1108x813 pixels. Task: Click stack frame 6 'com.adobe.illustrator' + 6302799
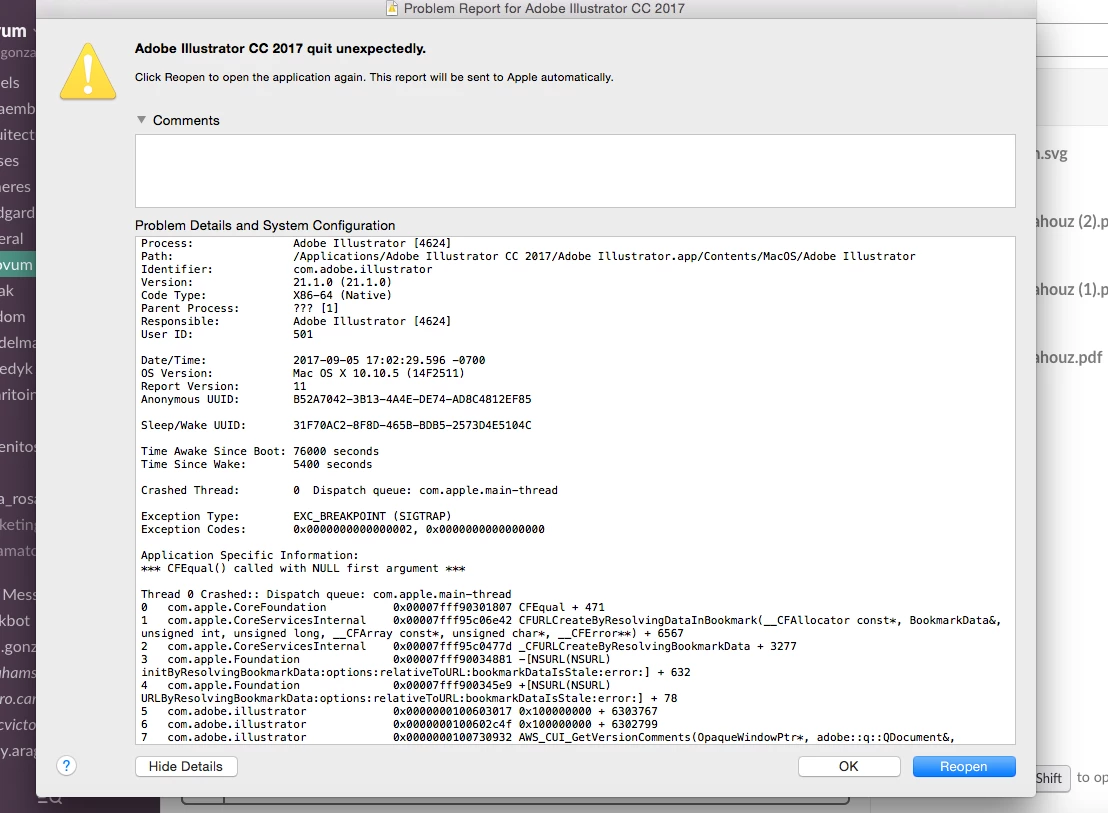399,724
